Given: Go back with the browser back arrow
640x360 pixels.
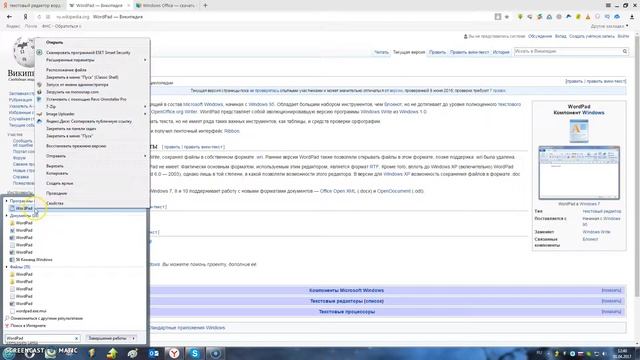Looking at the screenshot, I should pyautogui.click(x=9, y=17).
